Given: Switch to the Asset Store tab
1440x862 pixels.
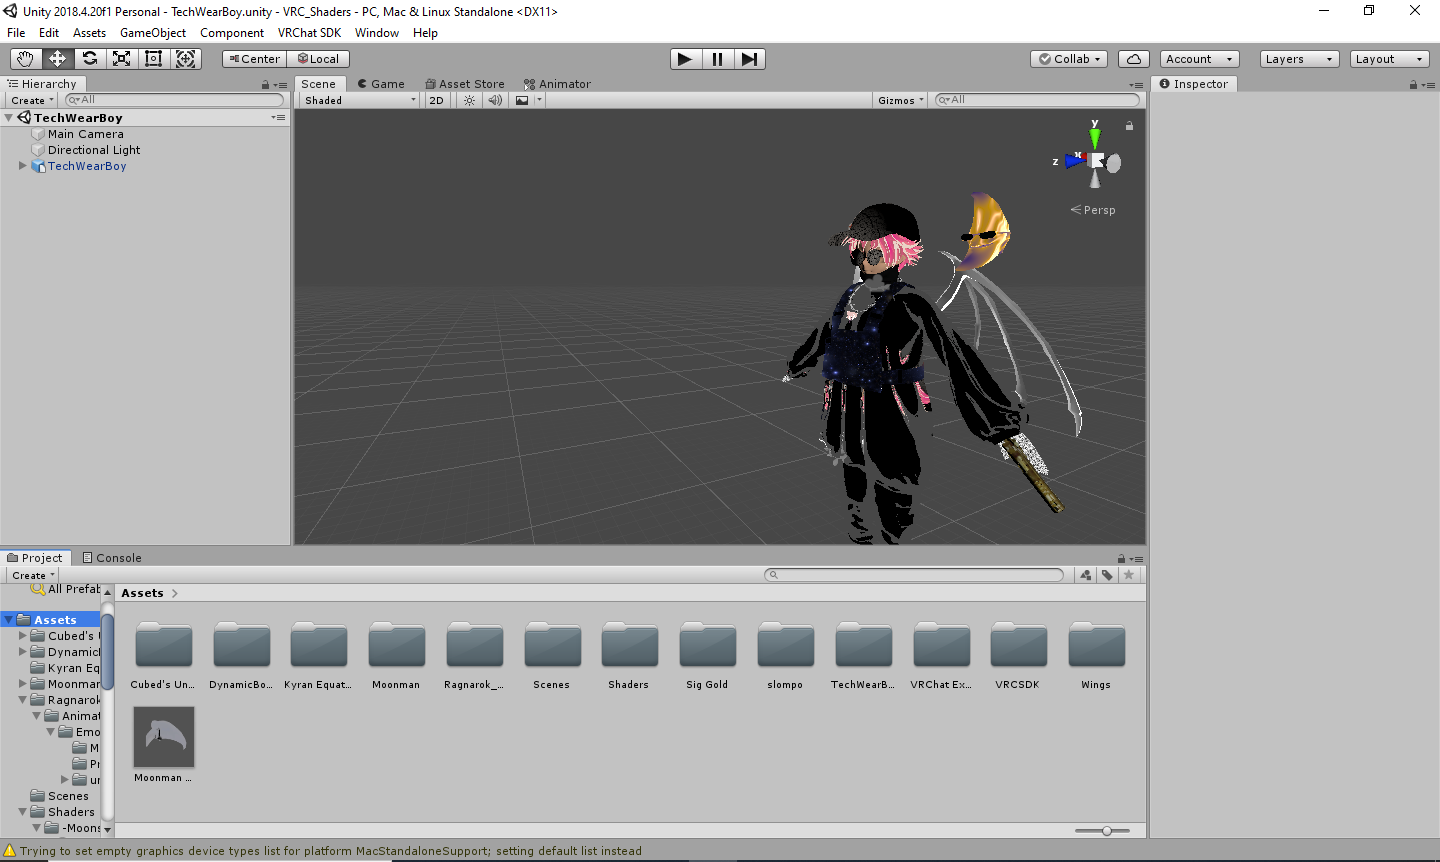Looking at the screenshot, I should [x=465, y=84].
